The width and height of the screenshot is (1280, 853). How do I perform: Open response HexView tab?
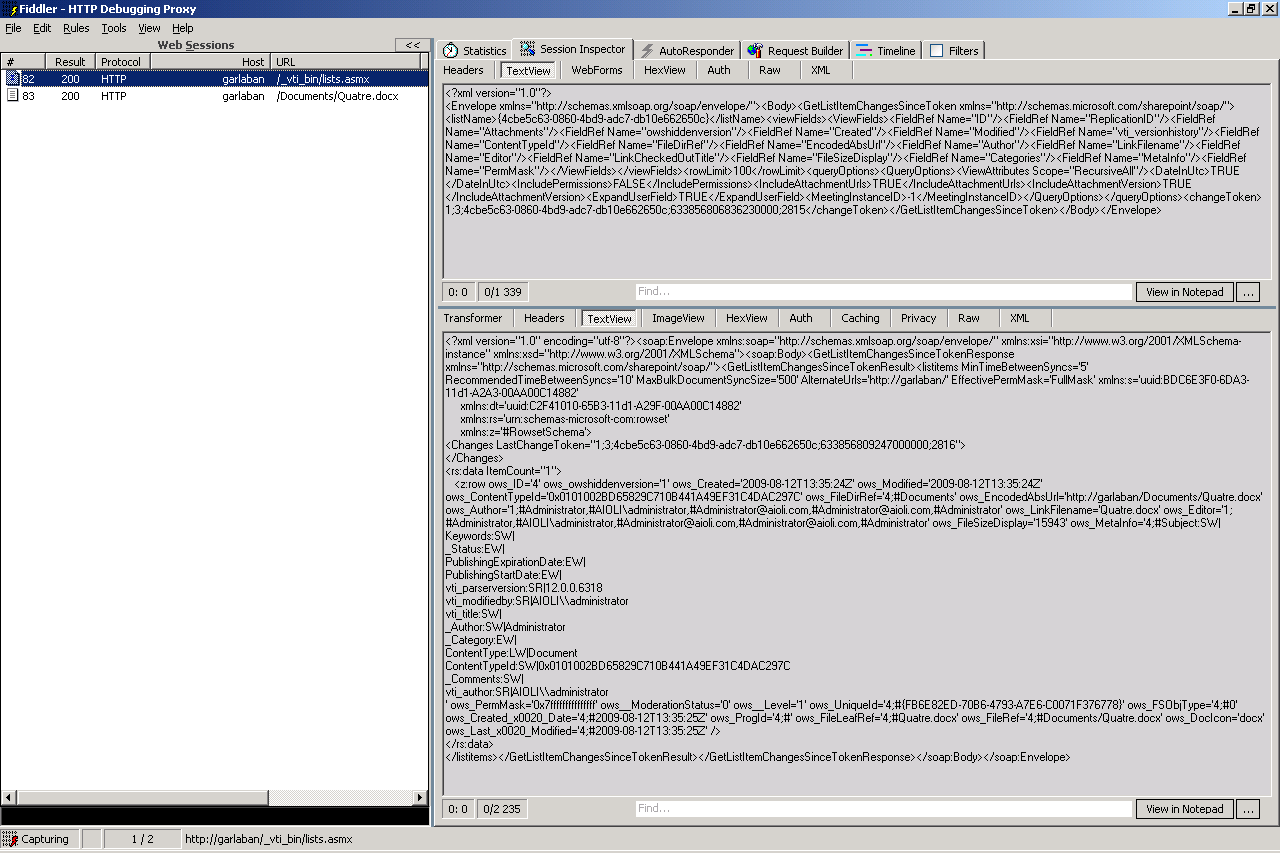pos(747,318)
